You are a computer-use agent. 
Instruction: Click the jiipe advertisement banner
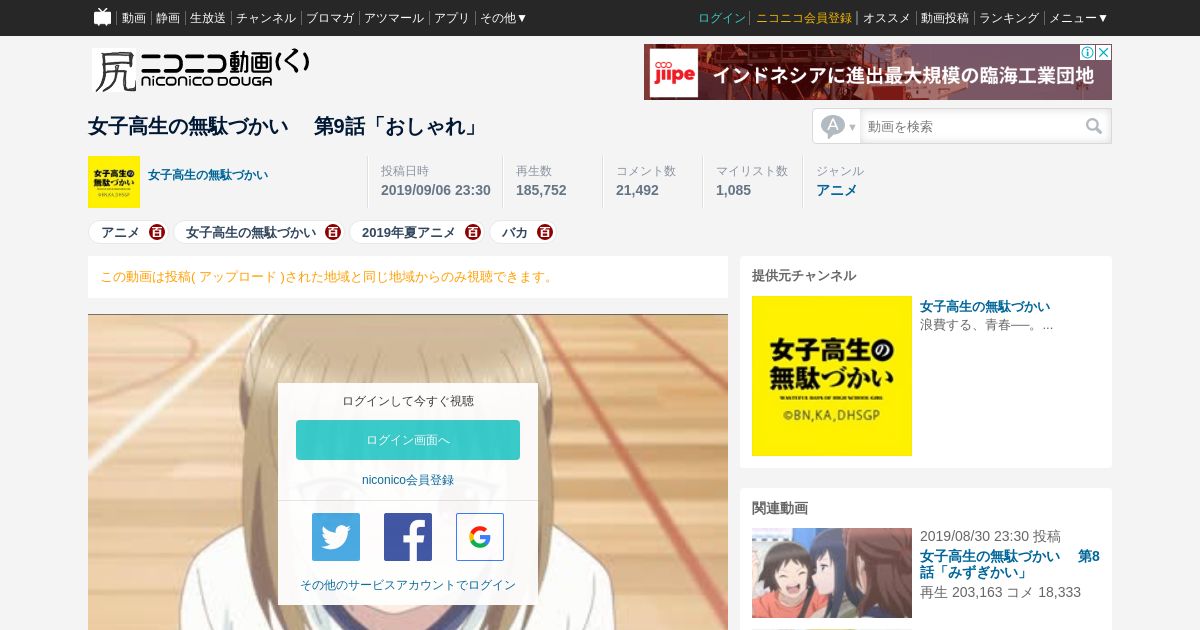point(878,72)
